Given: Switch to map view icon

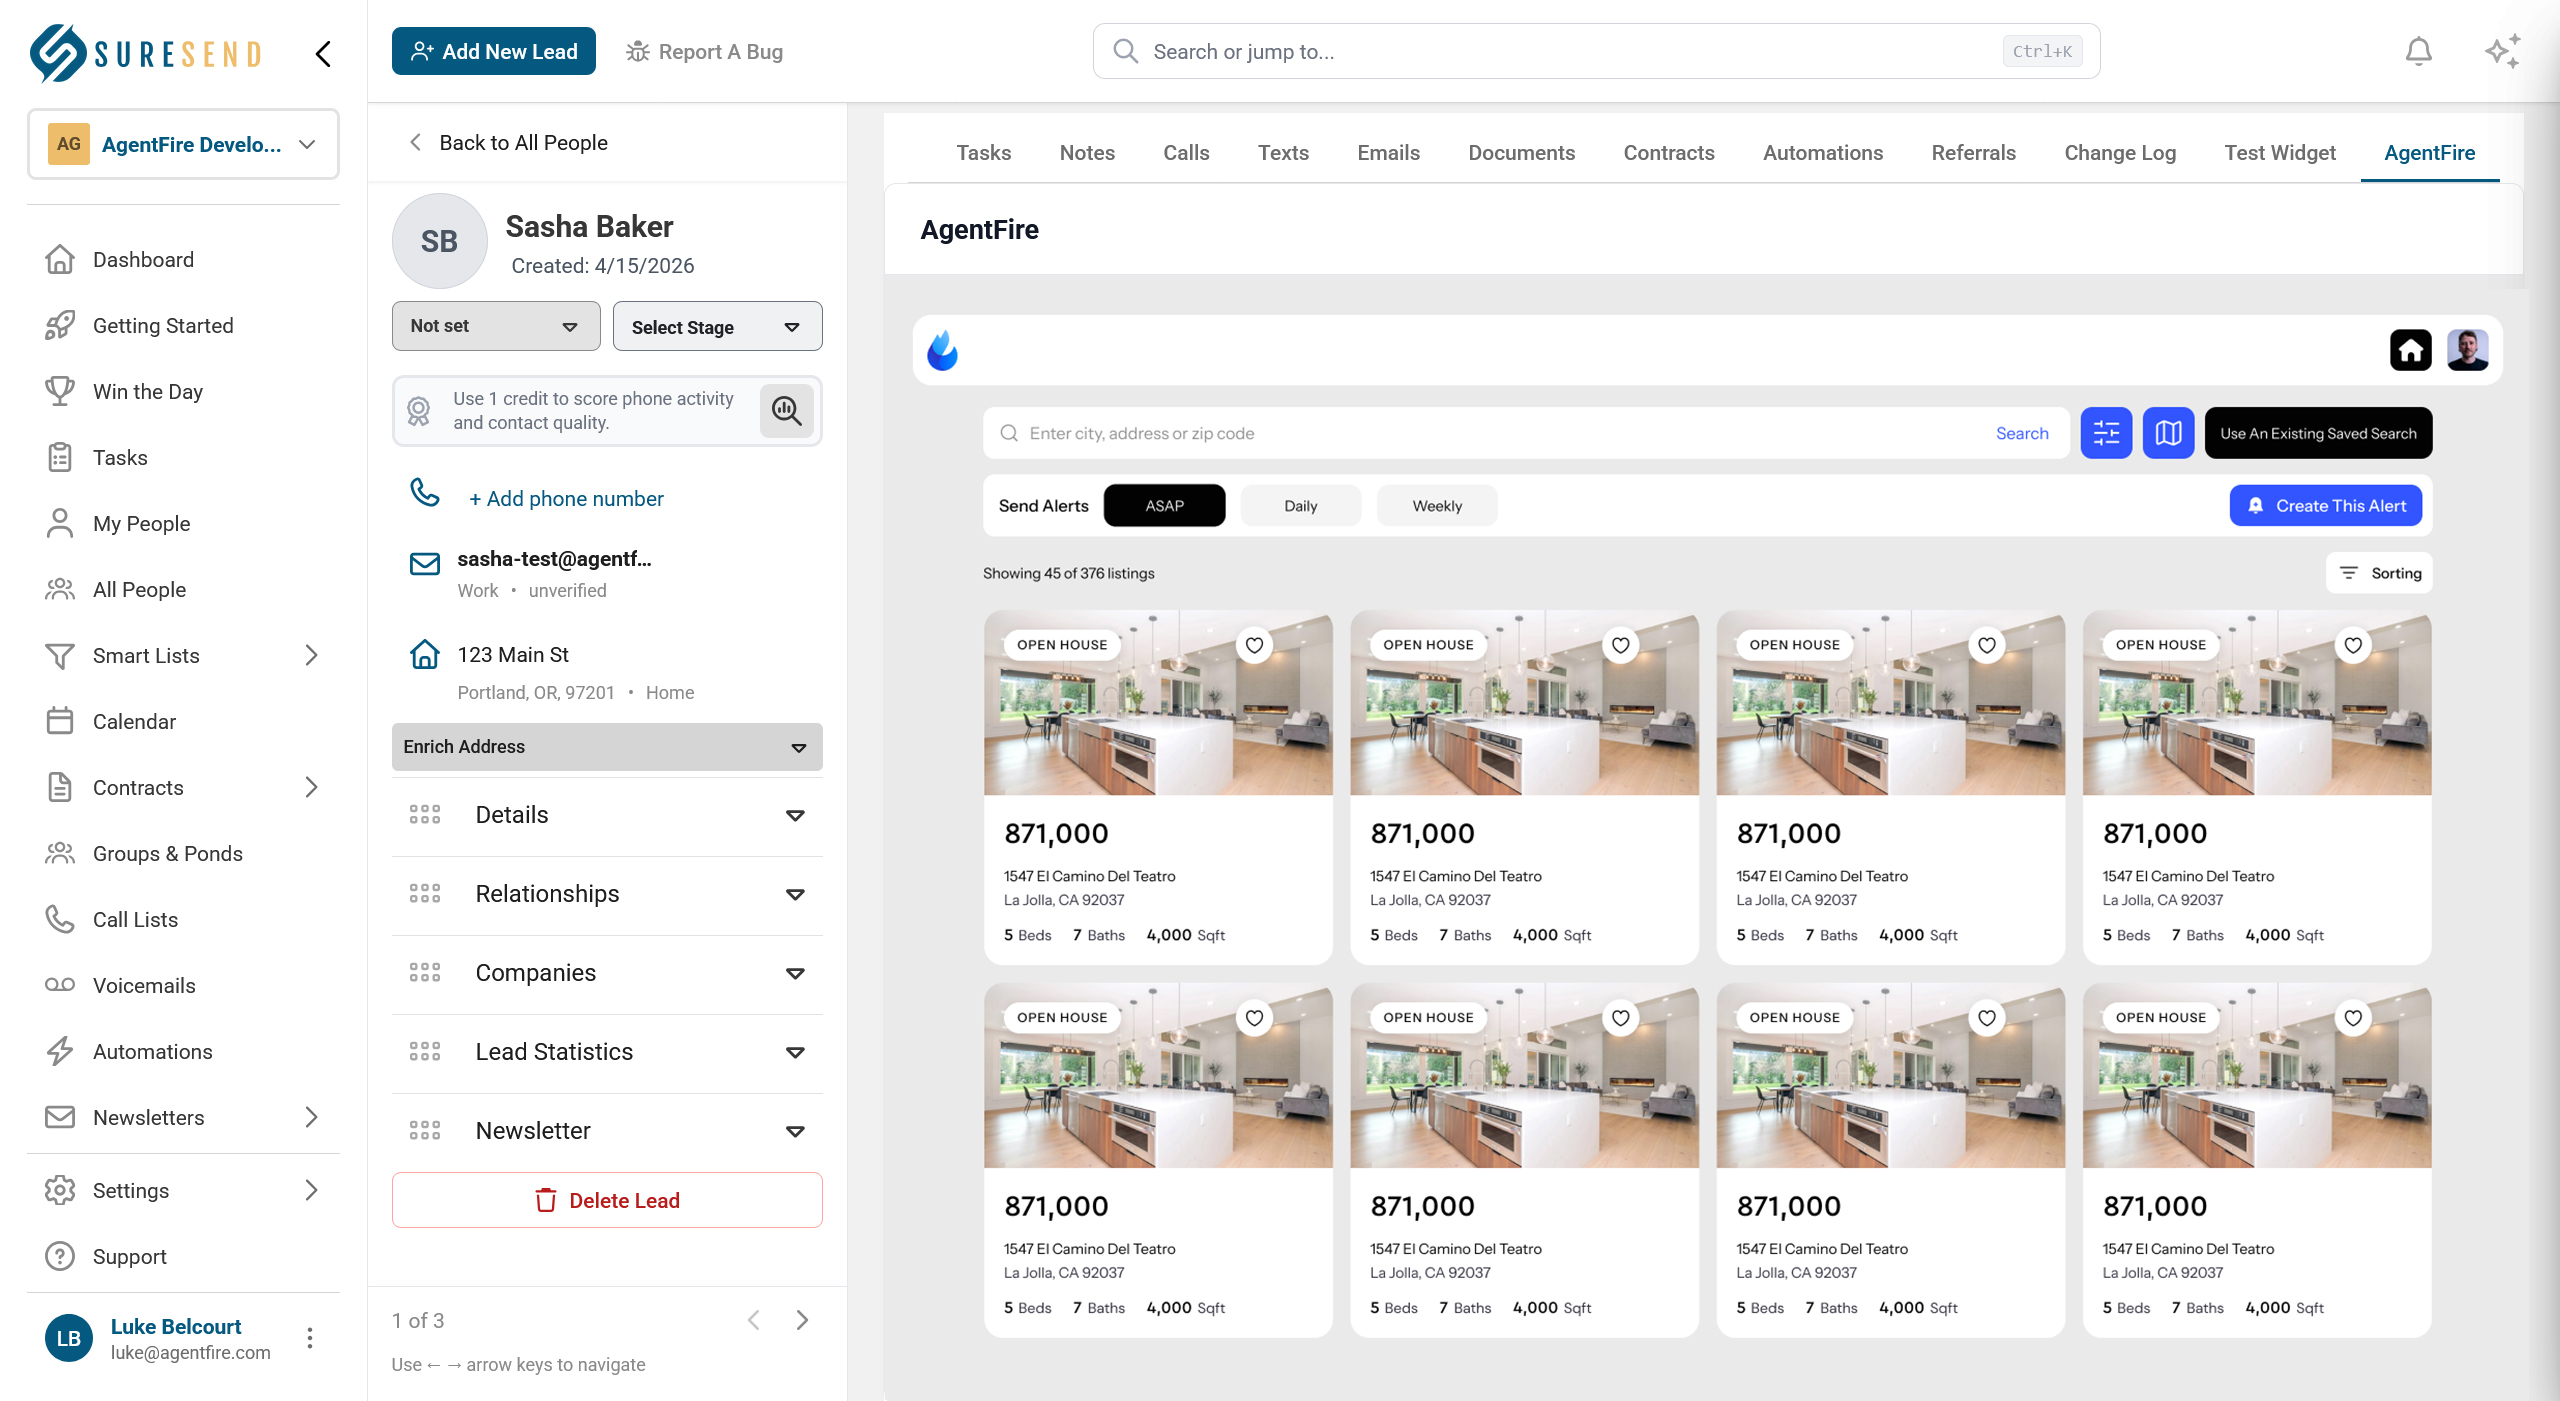Looking at the screenshot, I should pyautogui.click(x=2168, y=433).
